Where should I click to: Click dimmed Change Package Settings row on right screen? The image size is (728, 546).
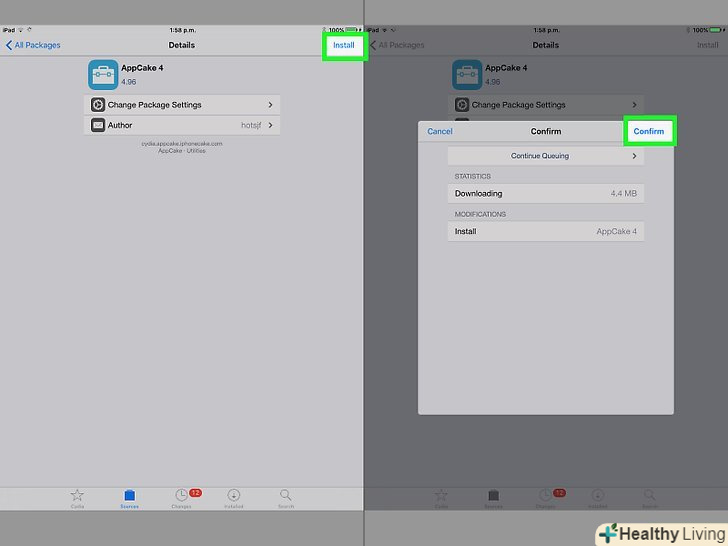click(546, 105)
